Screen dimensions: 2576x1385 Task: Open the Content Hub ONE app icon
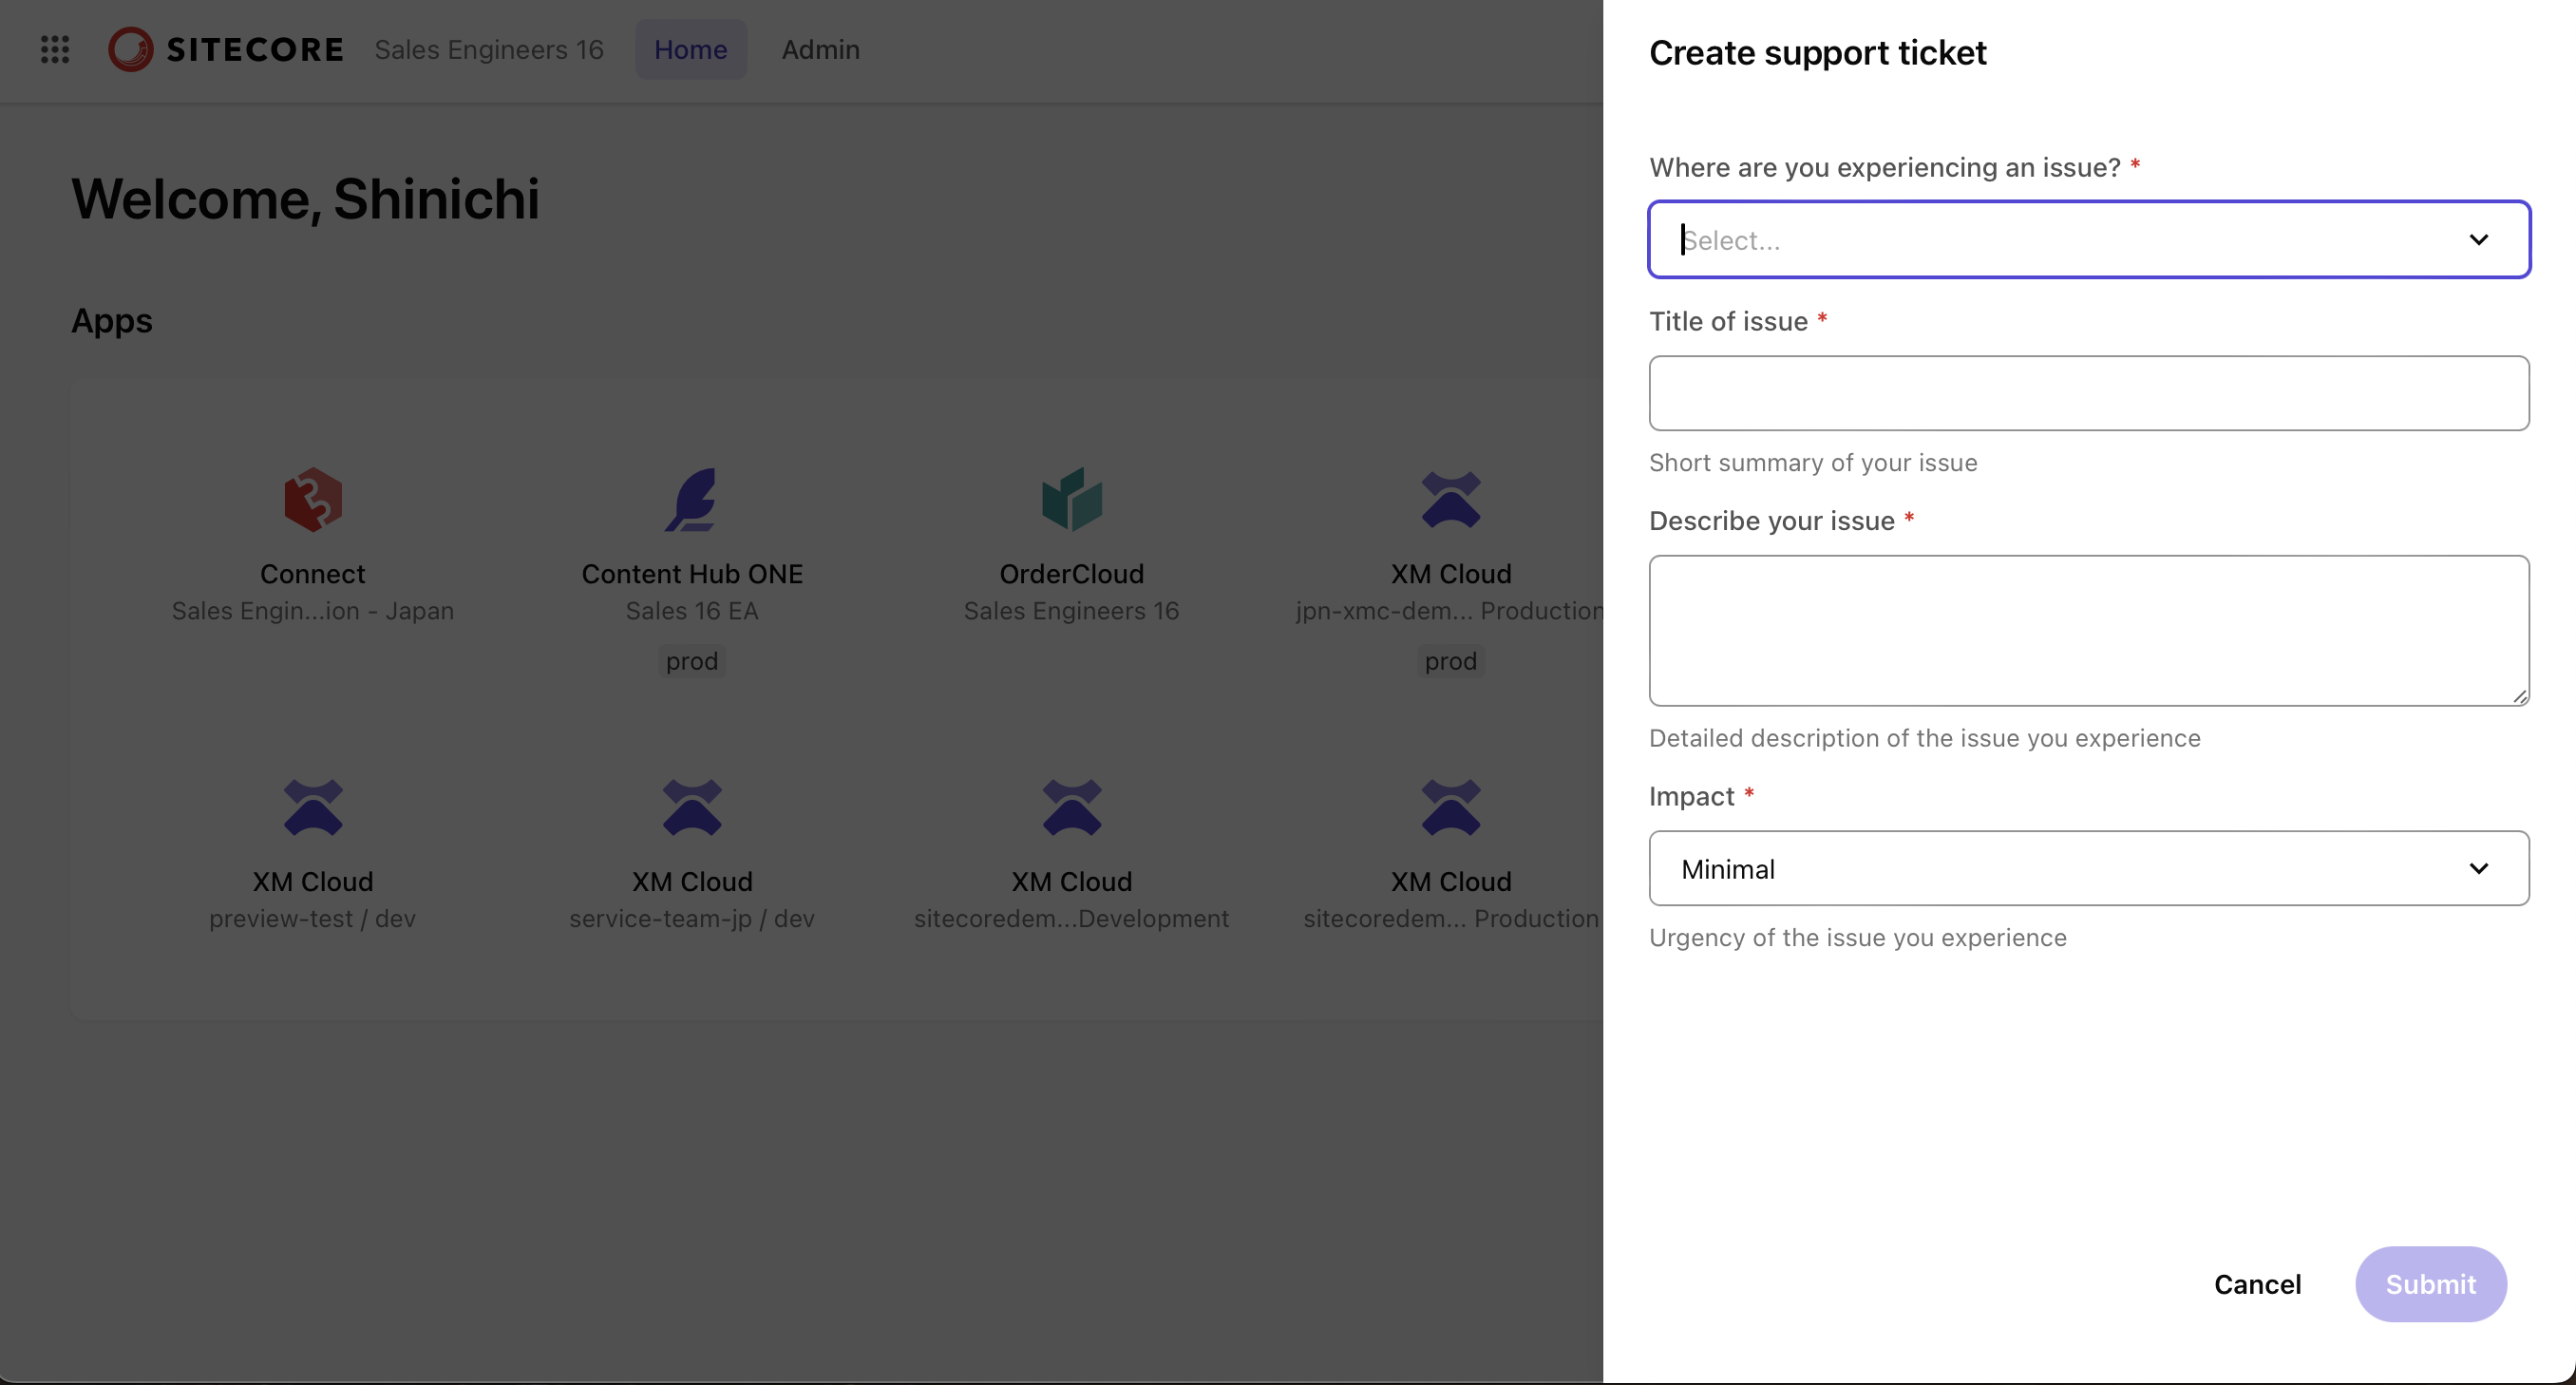click(x=692, y=499)
